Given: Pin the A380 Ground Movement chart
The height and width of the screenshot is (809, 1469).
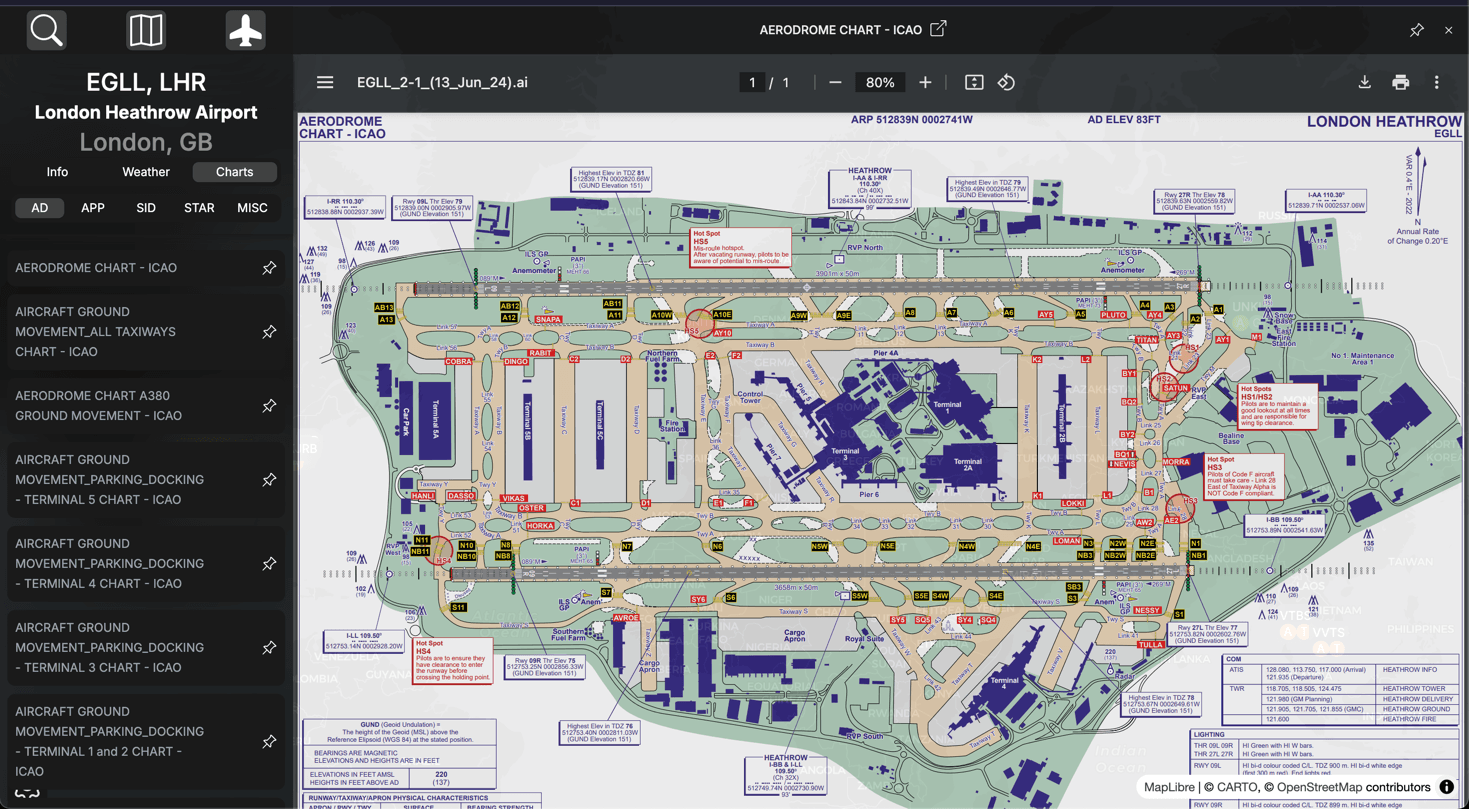Looking at the screenshot, I should click(x=269, y=406).
